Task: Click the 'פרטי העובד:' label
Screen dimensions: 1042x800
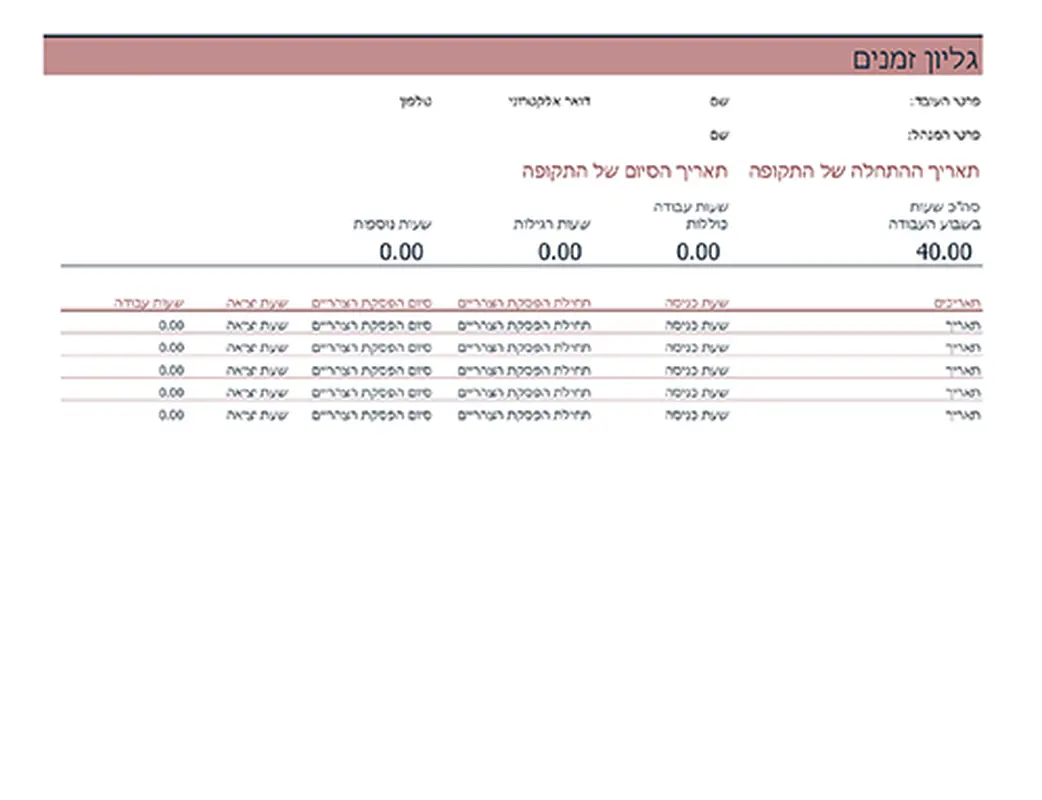Action: [945, 102]
